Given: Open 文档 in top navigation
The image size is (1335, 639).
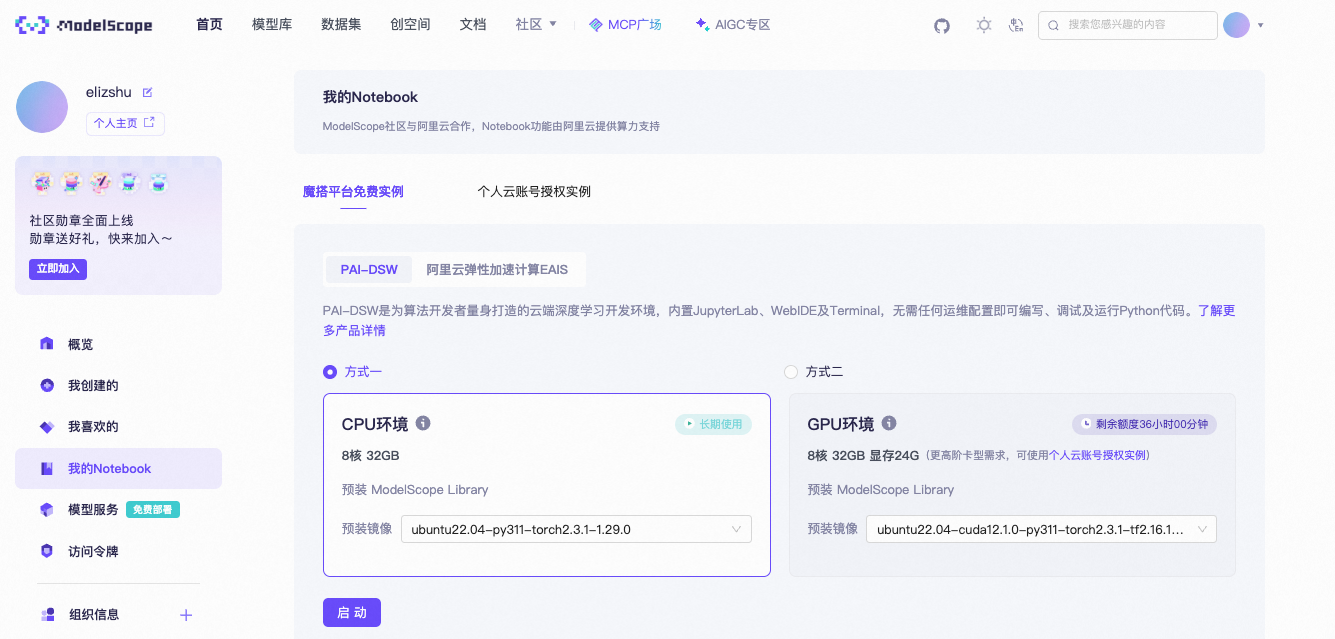Looking at the screenshot, I should pos(473,25).
